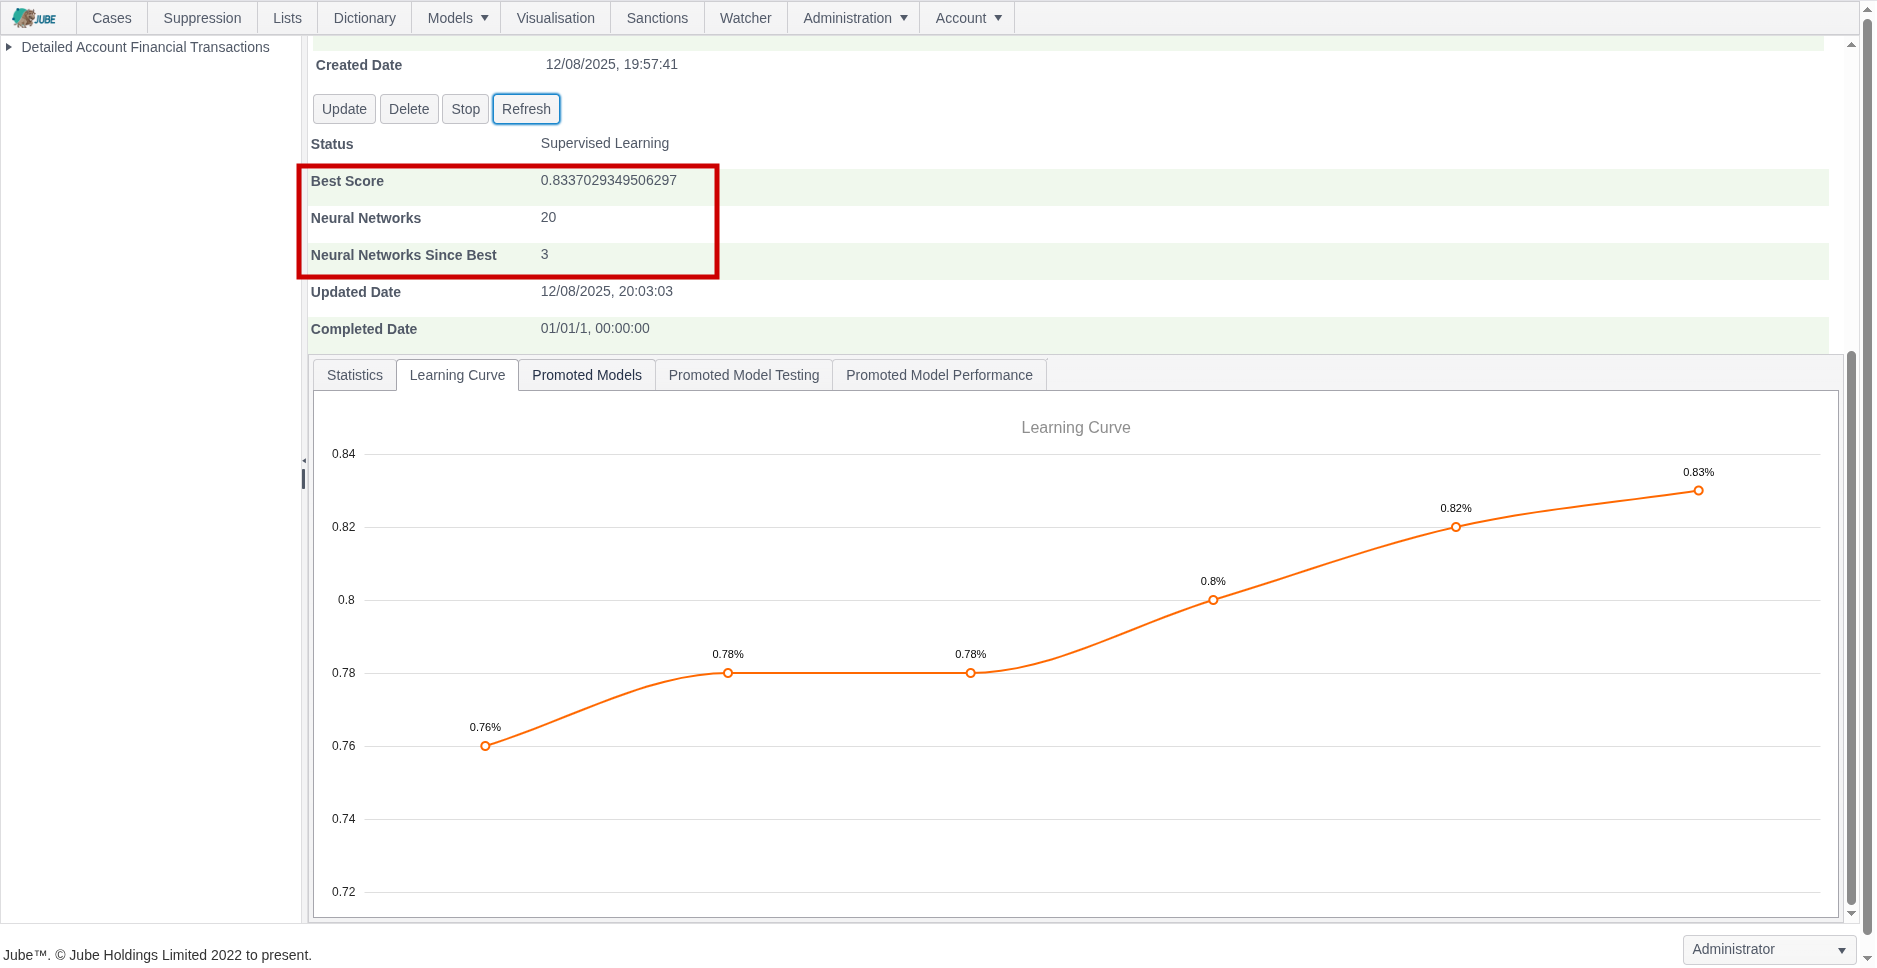Click the Delete button
Screen dimensions: 1877x968
409,109
